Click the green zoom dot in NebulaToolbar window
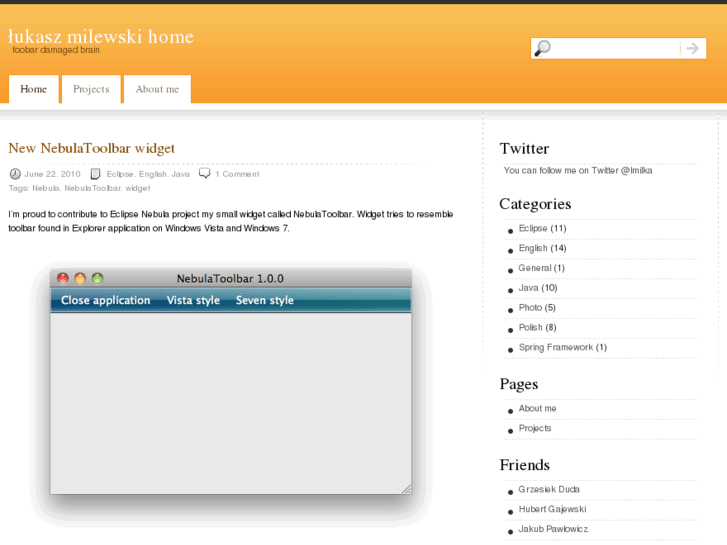Viewport: 727px width, 545px height. pos(97,278)
